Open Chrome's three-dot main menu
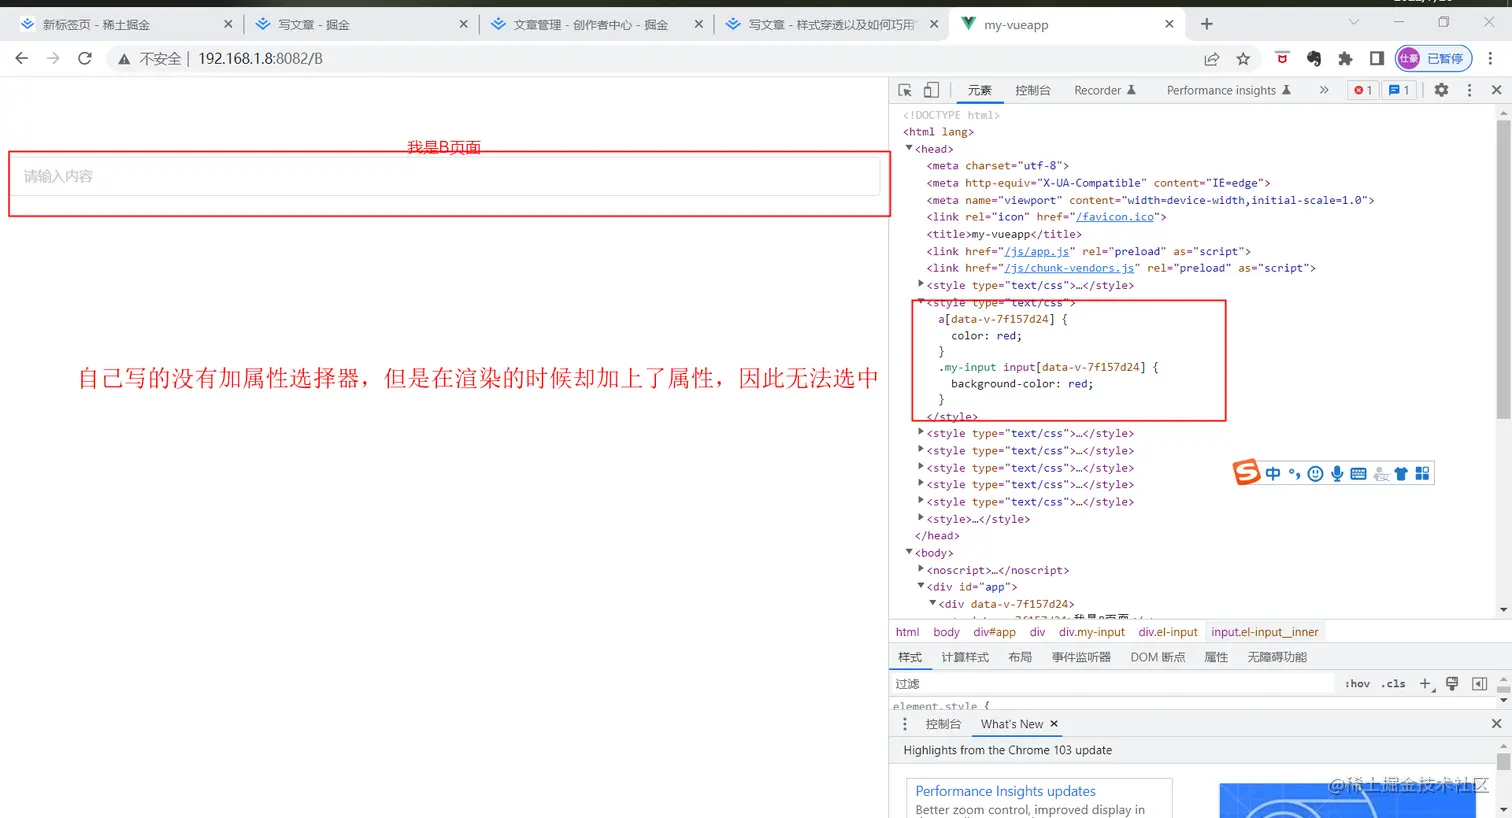Screen dimensions: 1512x818 click(1490, 59)
